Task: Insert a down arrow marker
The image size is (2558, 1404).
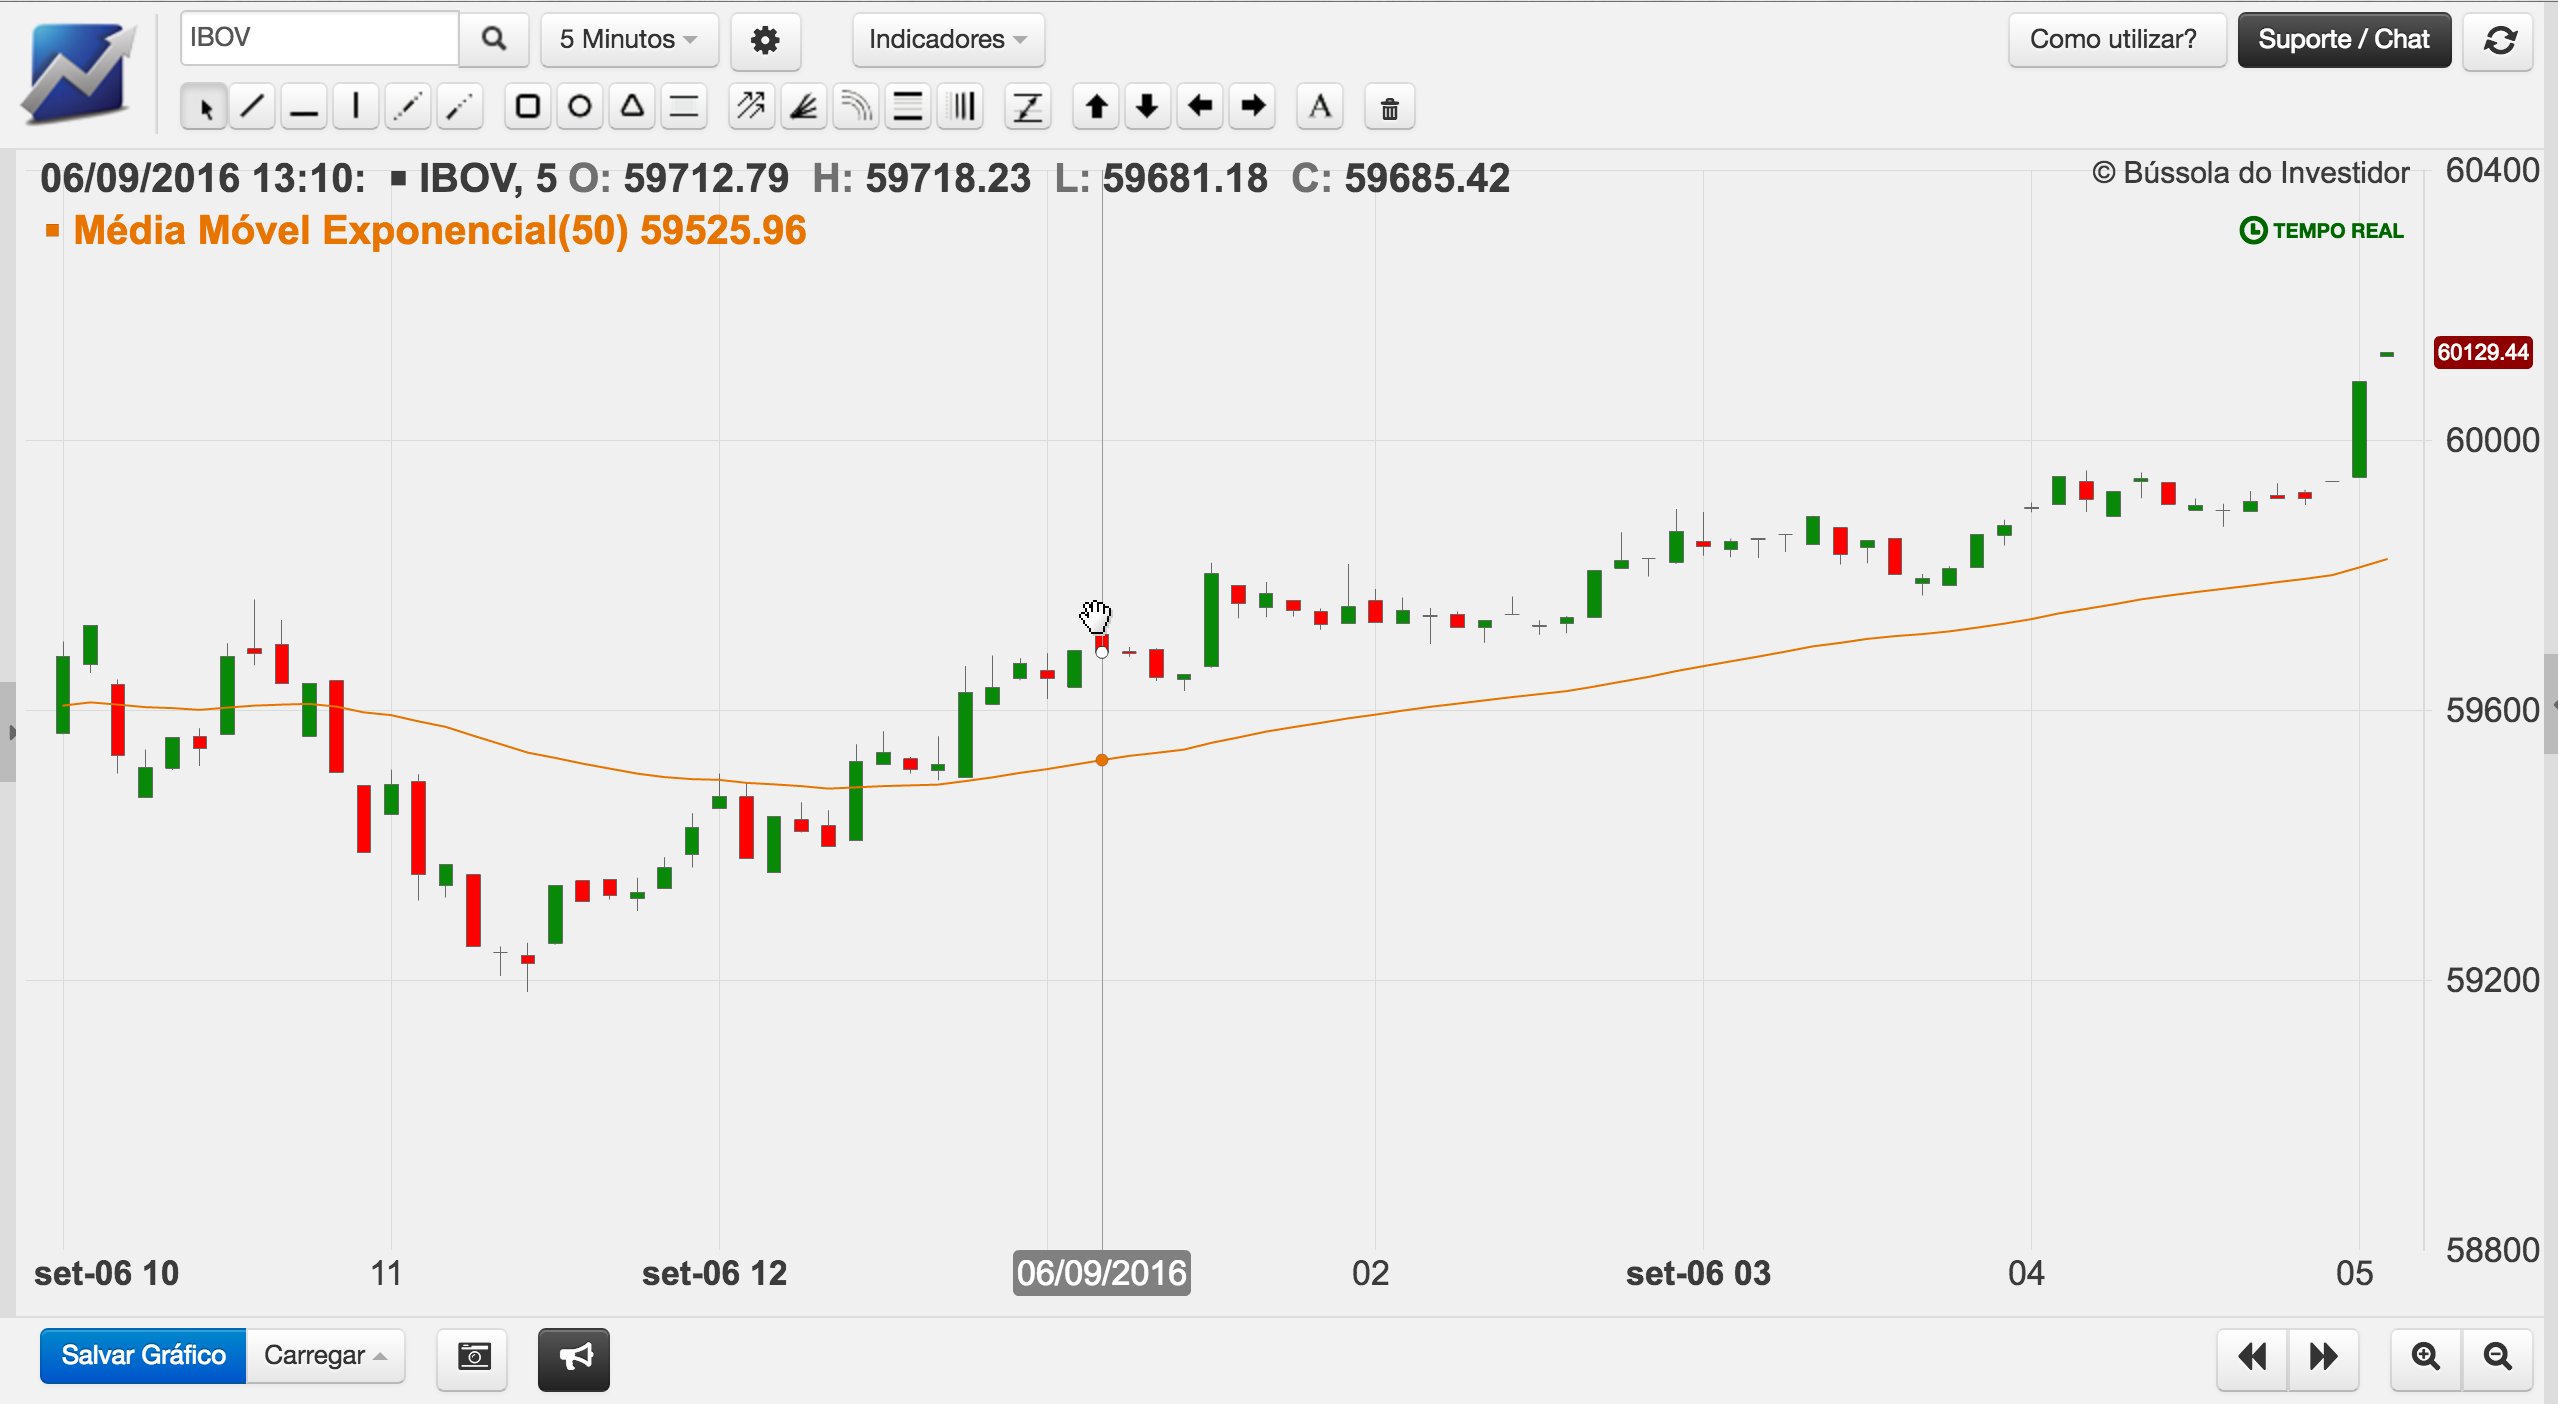Action: [1148, 107]
